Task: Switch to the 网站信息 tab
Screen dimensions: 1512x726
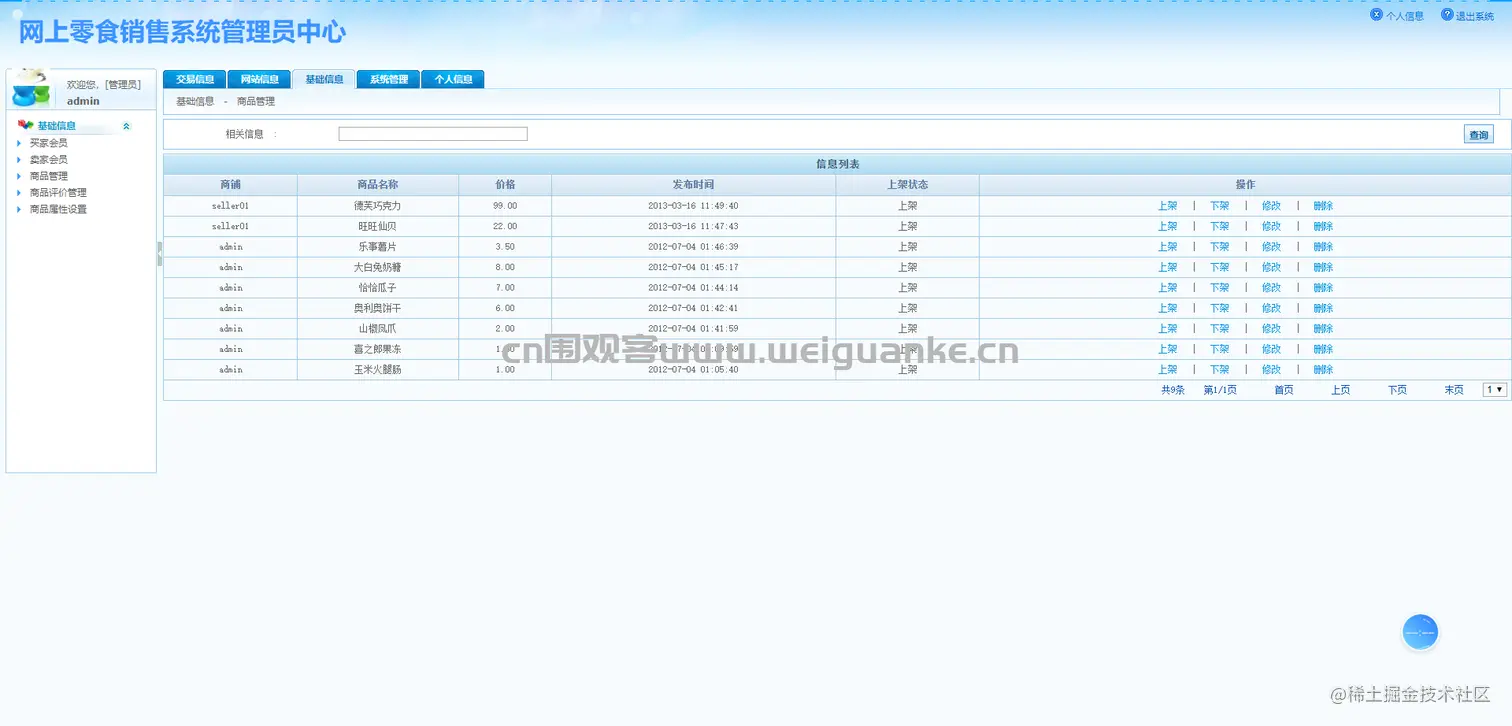Action: [x=259, y=79]
